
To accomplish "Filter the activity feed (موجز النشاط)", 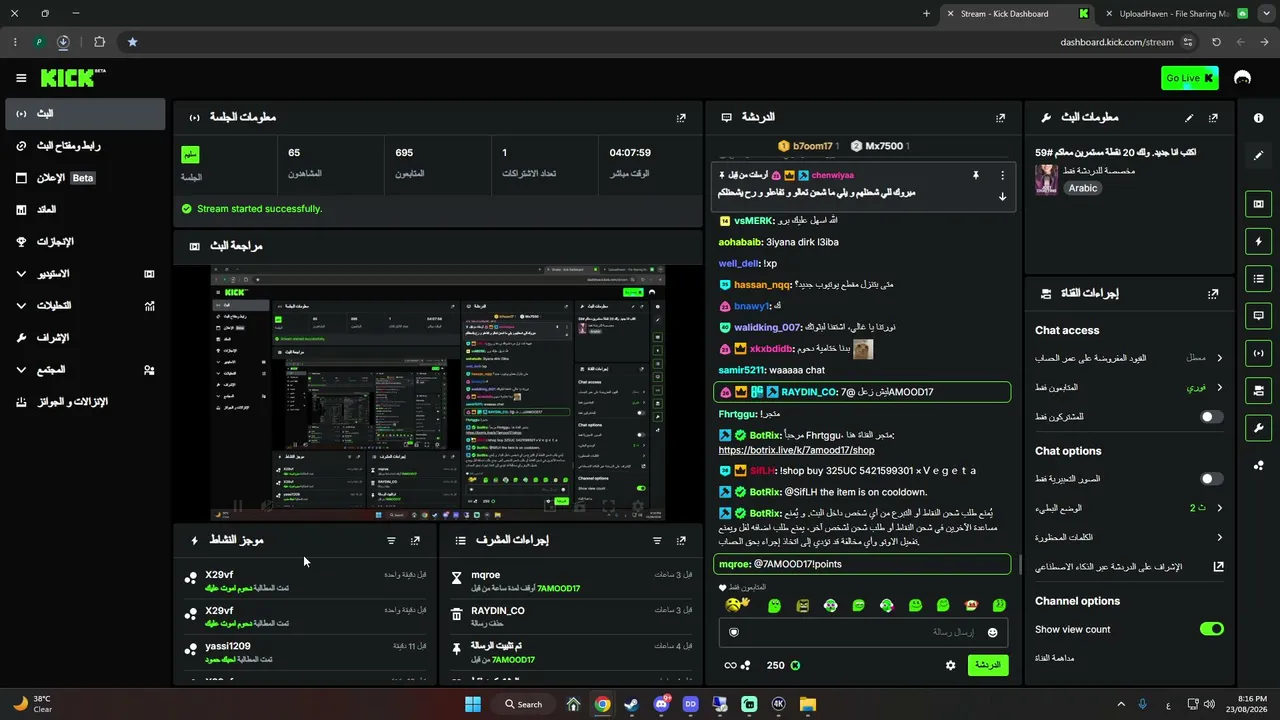I will (x=391, y=541).
